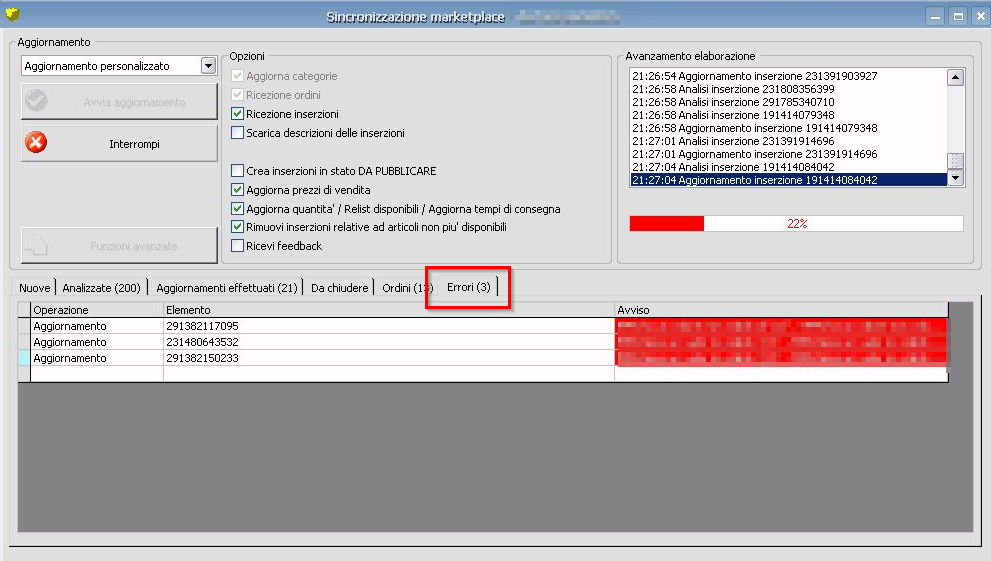Click log list scroll down arrow

pos(955,178)
